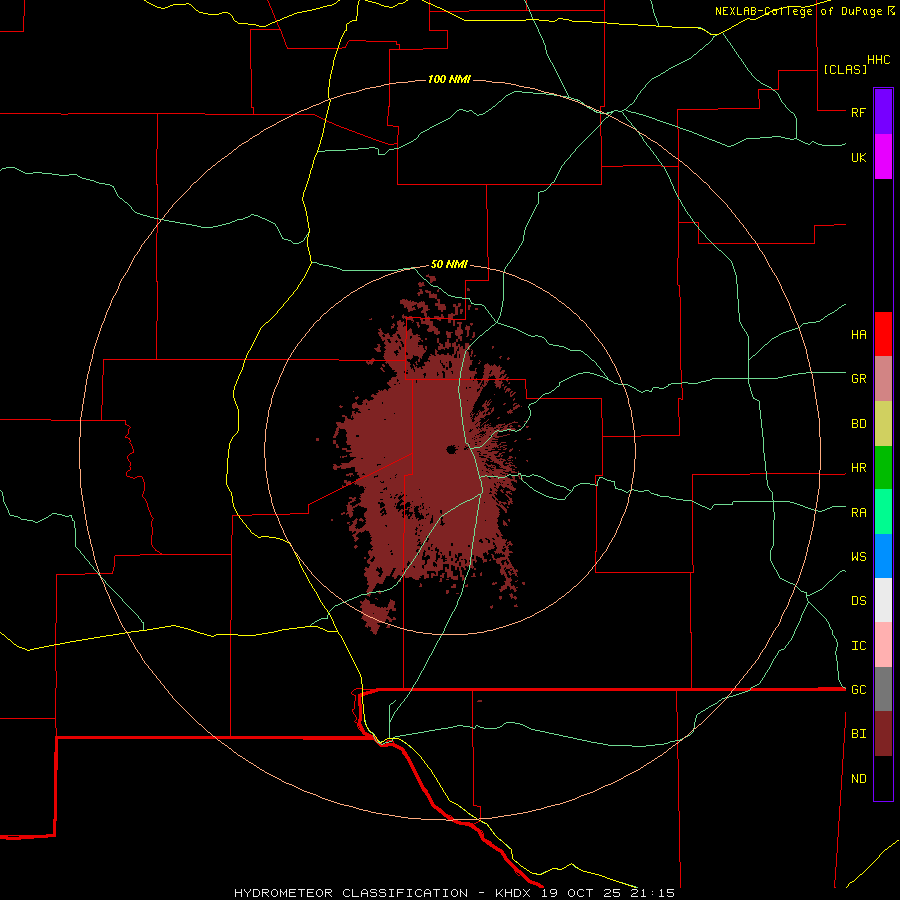
Task: Click the dusty pink GR legend swatch
Action: (x=883, y=379)
